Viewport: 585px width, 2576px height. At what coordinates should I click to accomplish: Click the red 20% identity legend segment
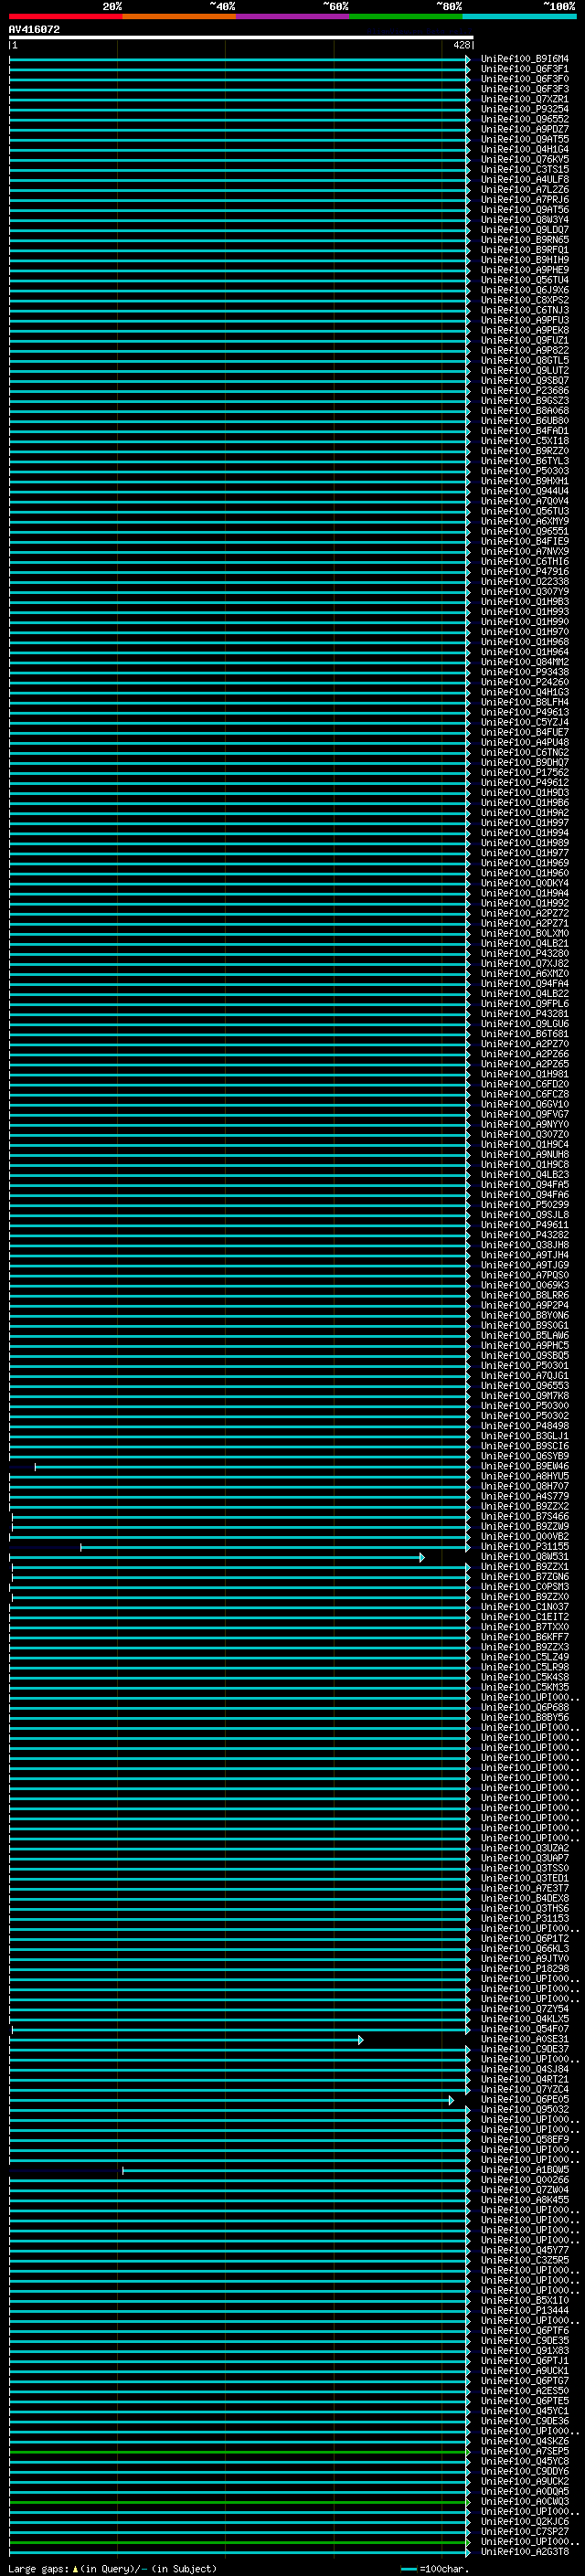pos(65,16)
